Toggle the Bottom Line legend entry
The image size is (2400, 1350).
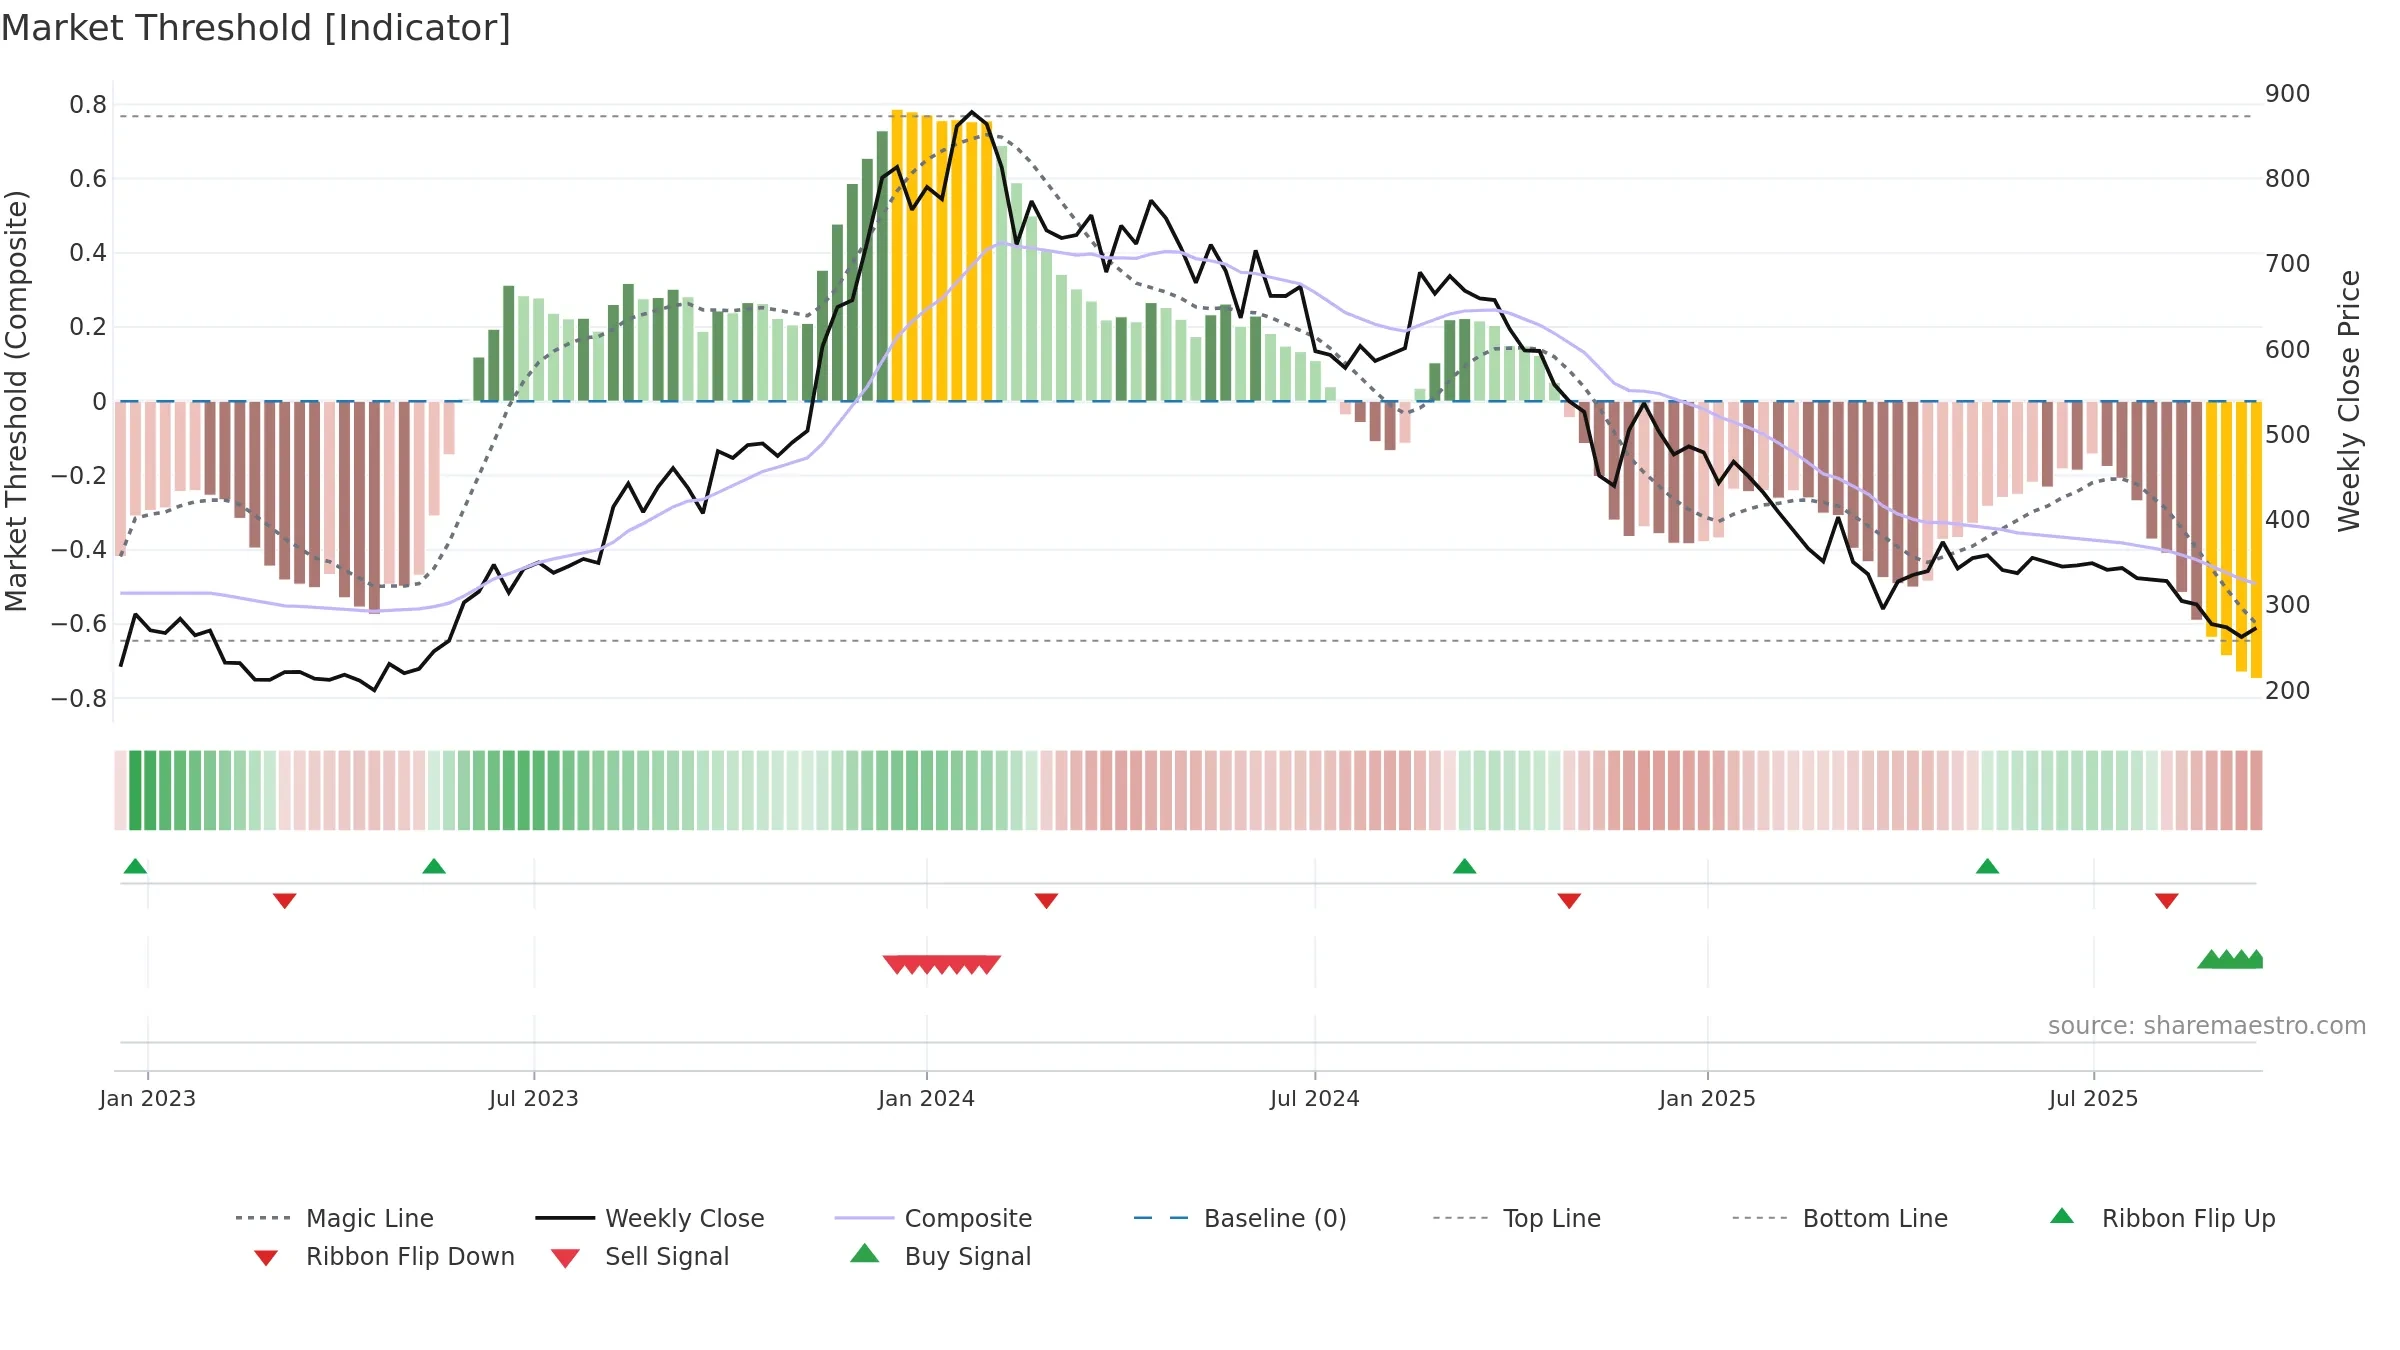pos(1840,1218)
